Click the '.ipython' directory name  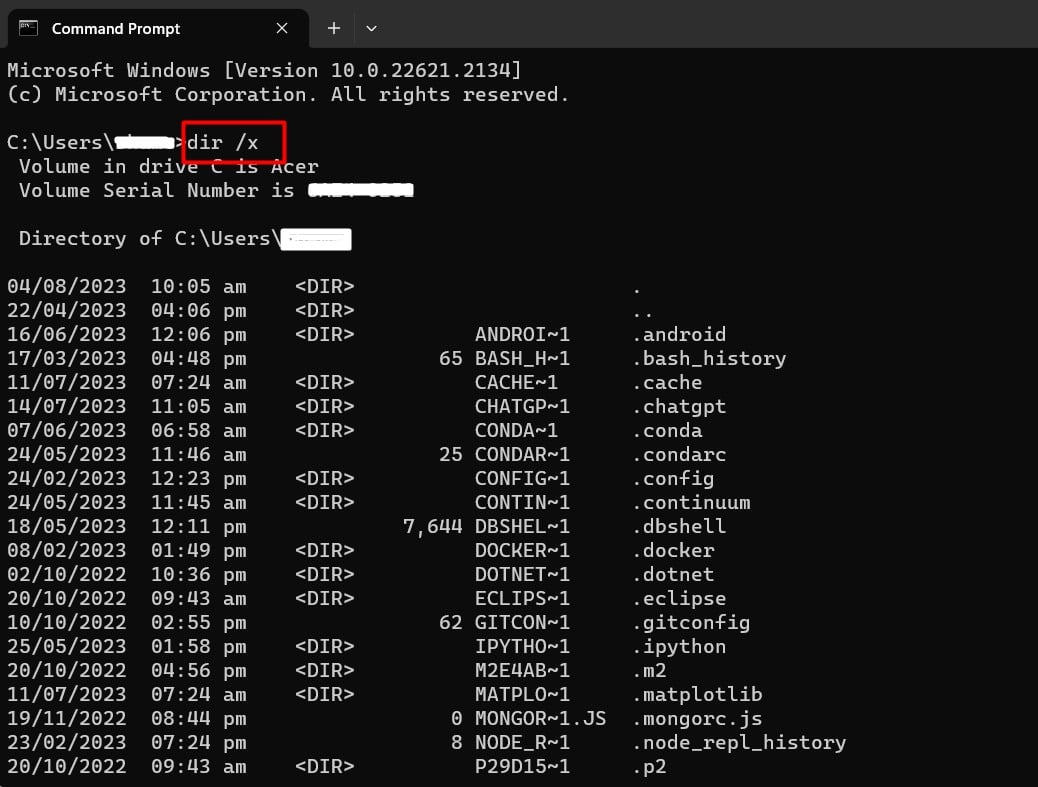(679, 647)
